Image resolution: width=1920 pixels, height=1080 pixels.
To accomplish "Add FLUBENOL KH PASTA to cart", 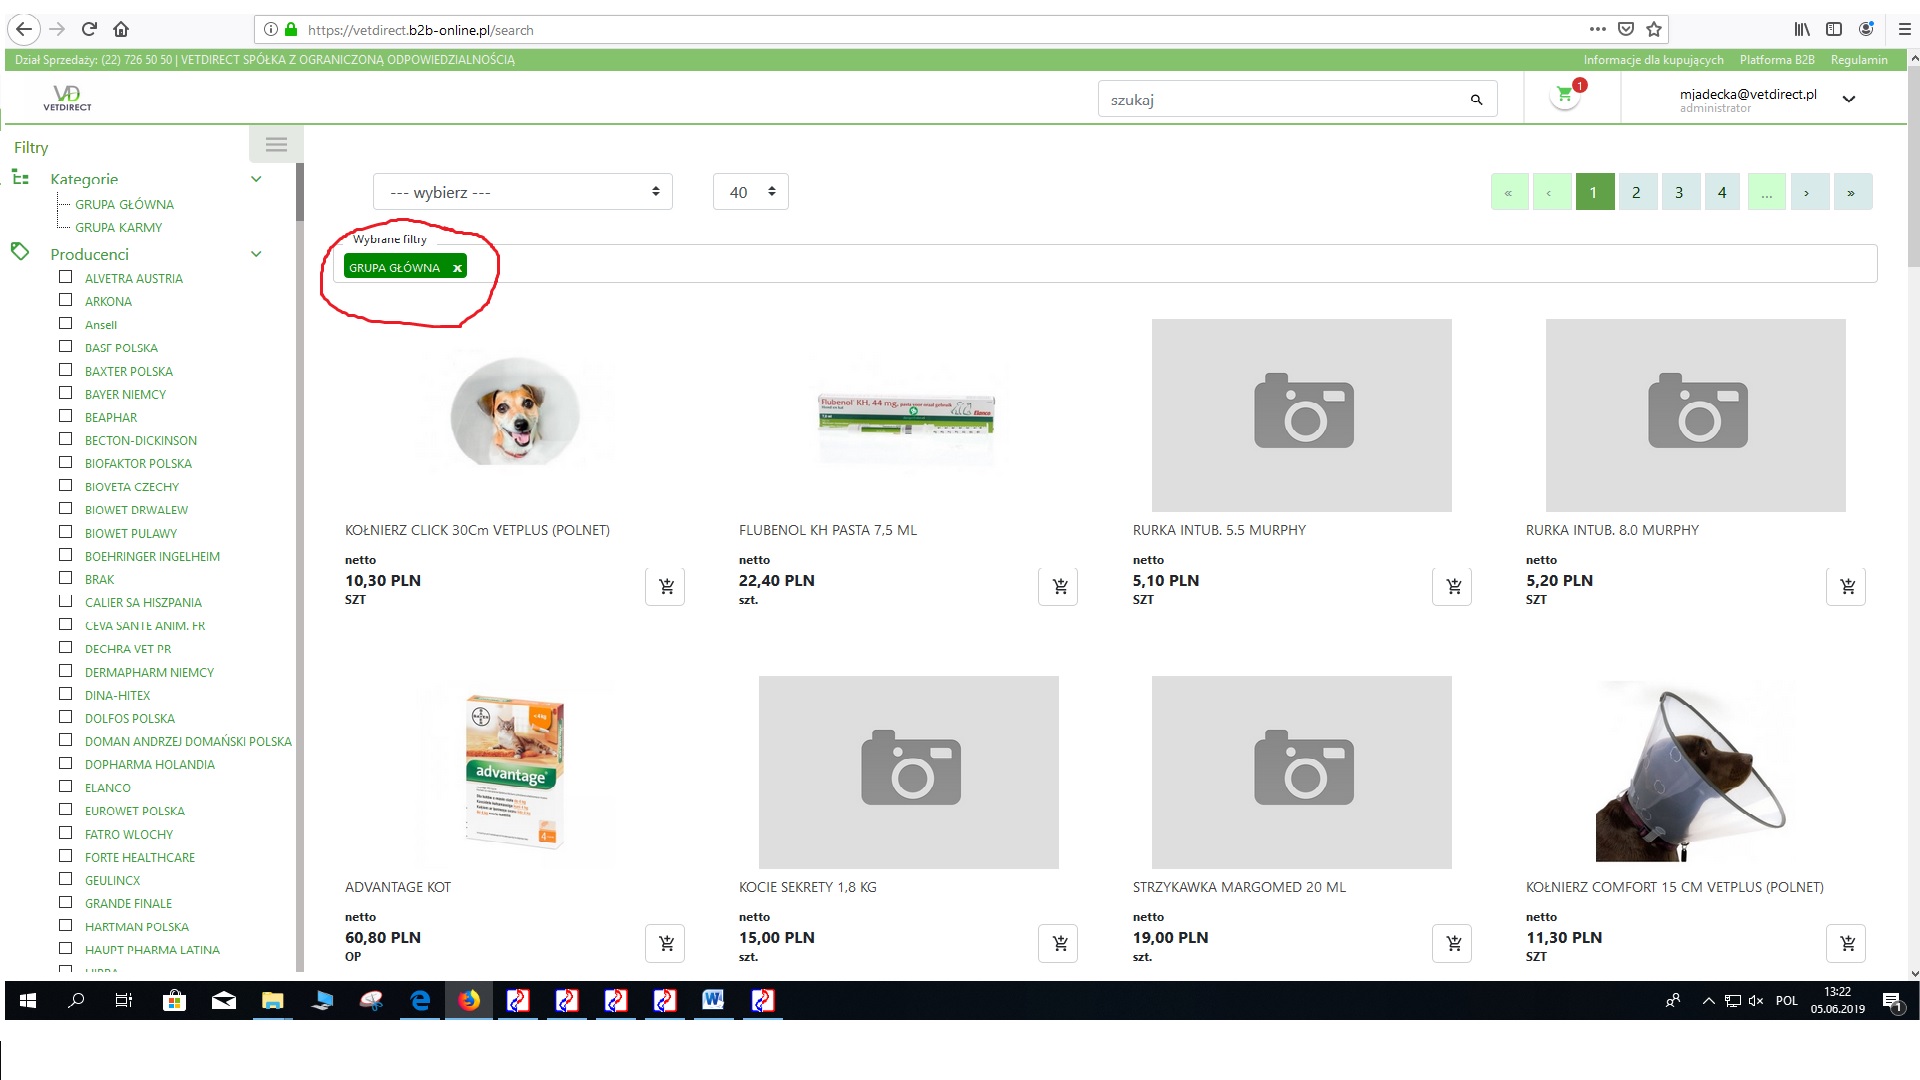I will (1059, 587).
